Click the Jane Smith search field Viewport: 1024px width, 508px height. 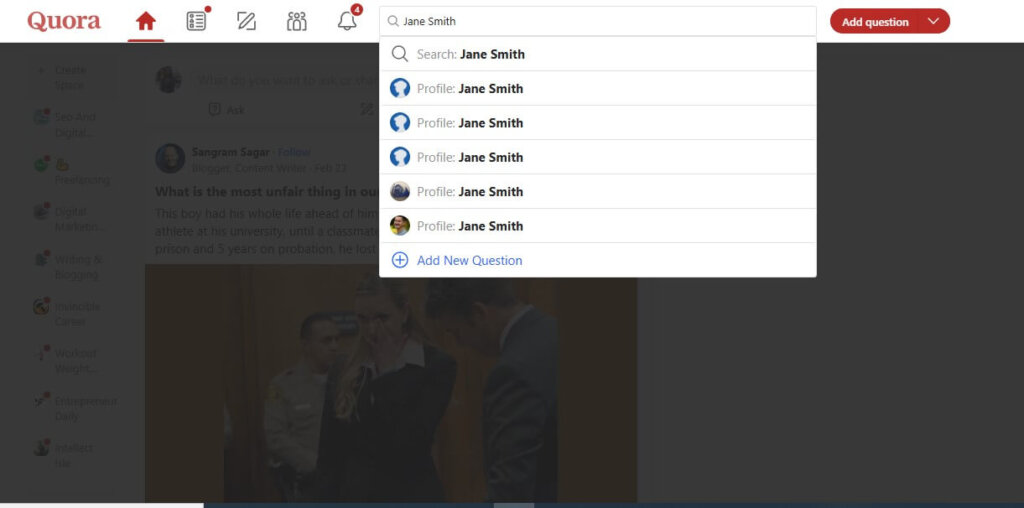[x=598, y=22]
